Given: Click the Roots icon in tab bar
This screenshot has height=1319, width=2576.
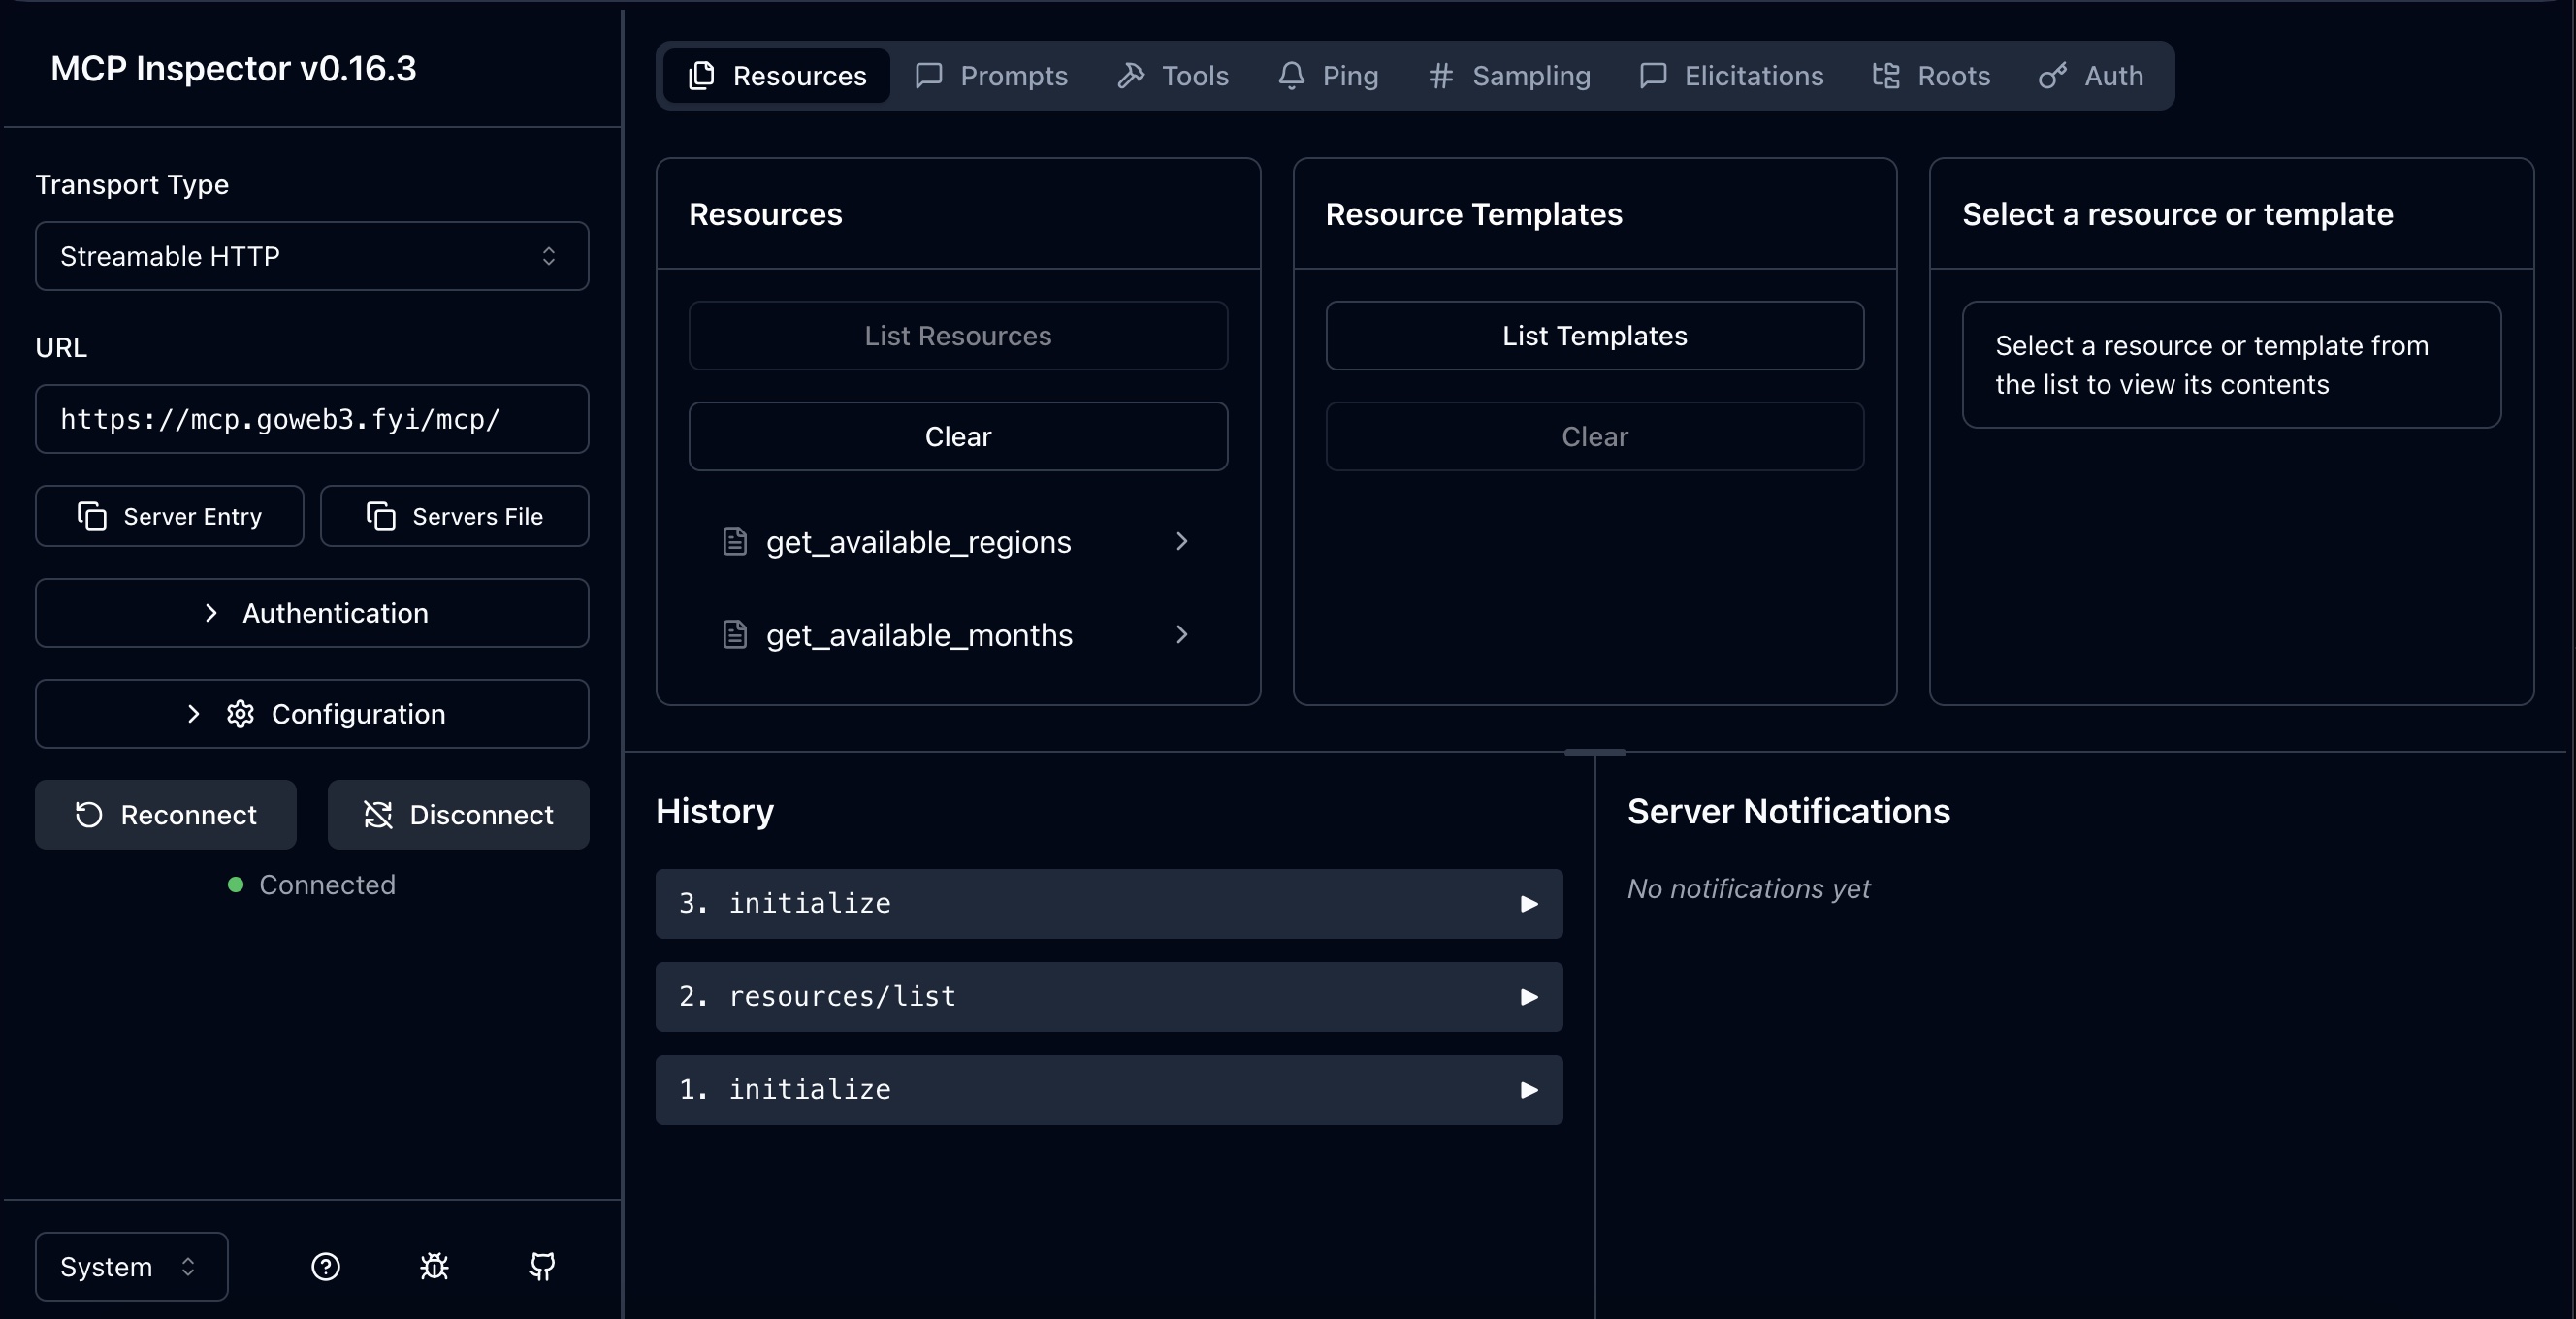Looking at the screenshot, I should (1885, 76).
